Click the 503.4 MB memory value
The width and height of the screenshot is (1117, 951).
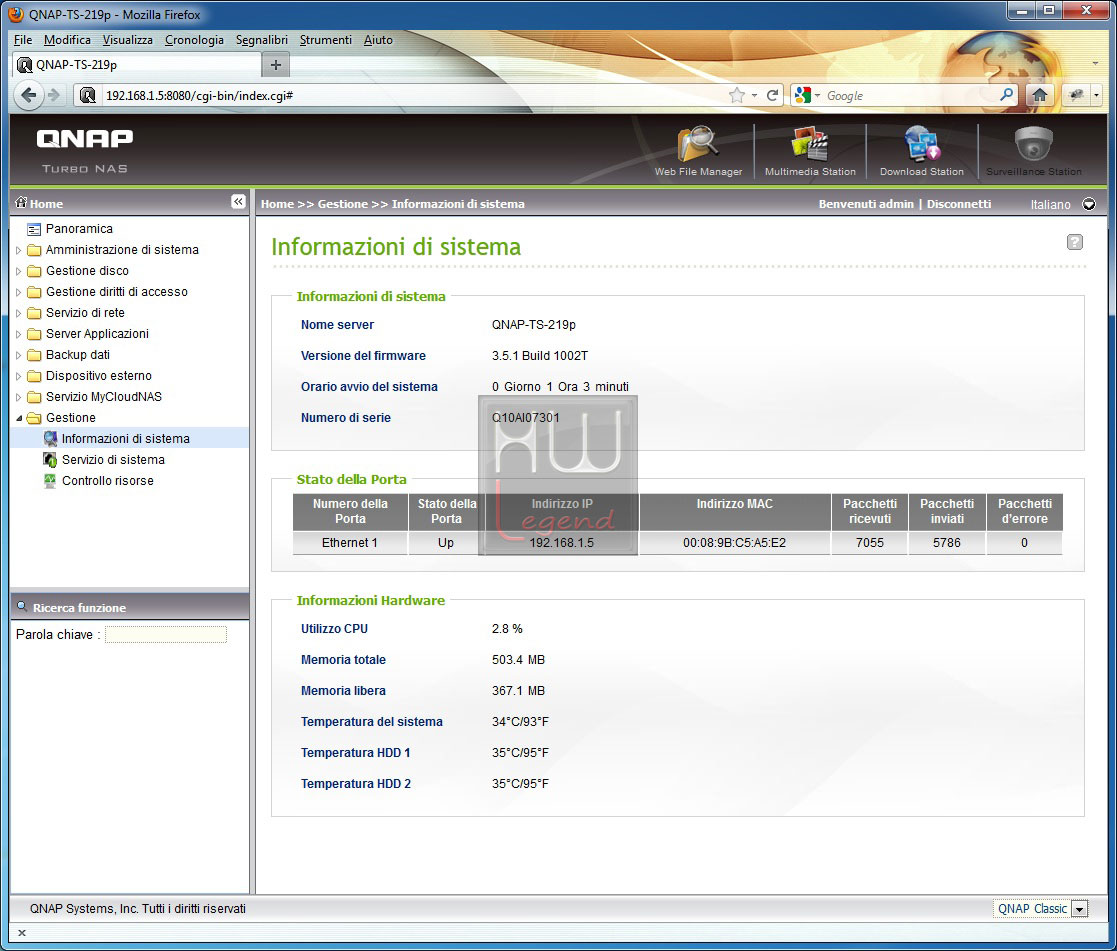pos(518,660)
